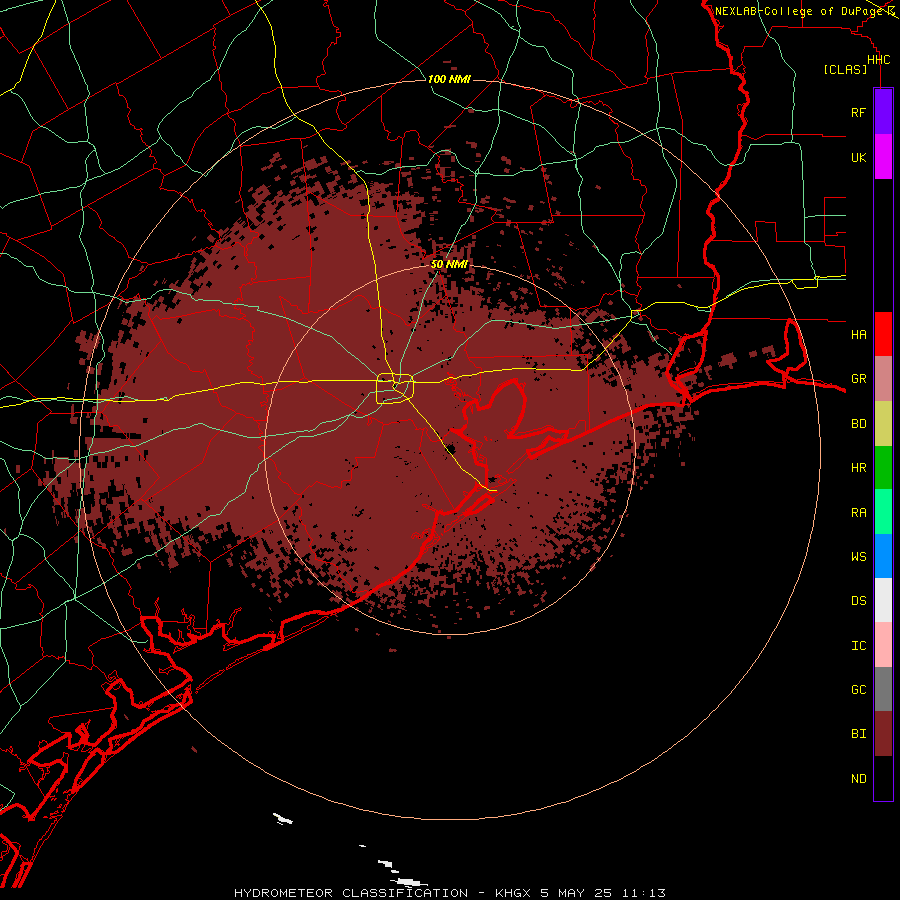Click the BD yellow legend swatch
The width and height of the screenshot is (900, 900).
tap(883, 423)
